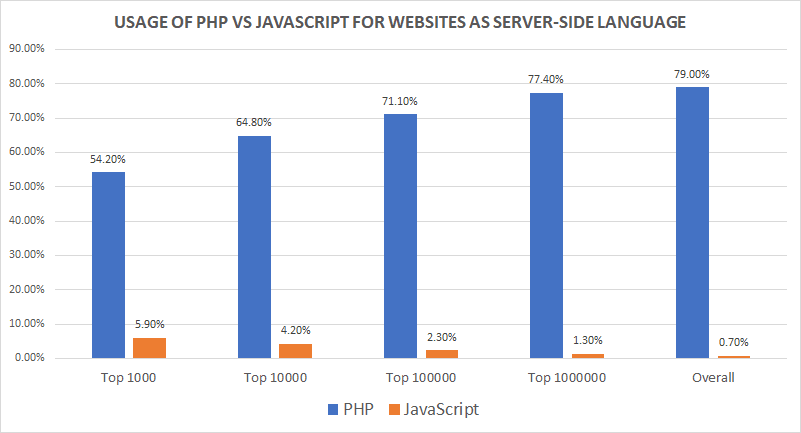Viewport: 801px width, 433px height.
Task: Click the 79.00% data label
Action: point(692,75)
